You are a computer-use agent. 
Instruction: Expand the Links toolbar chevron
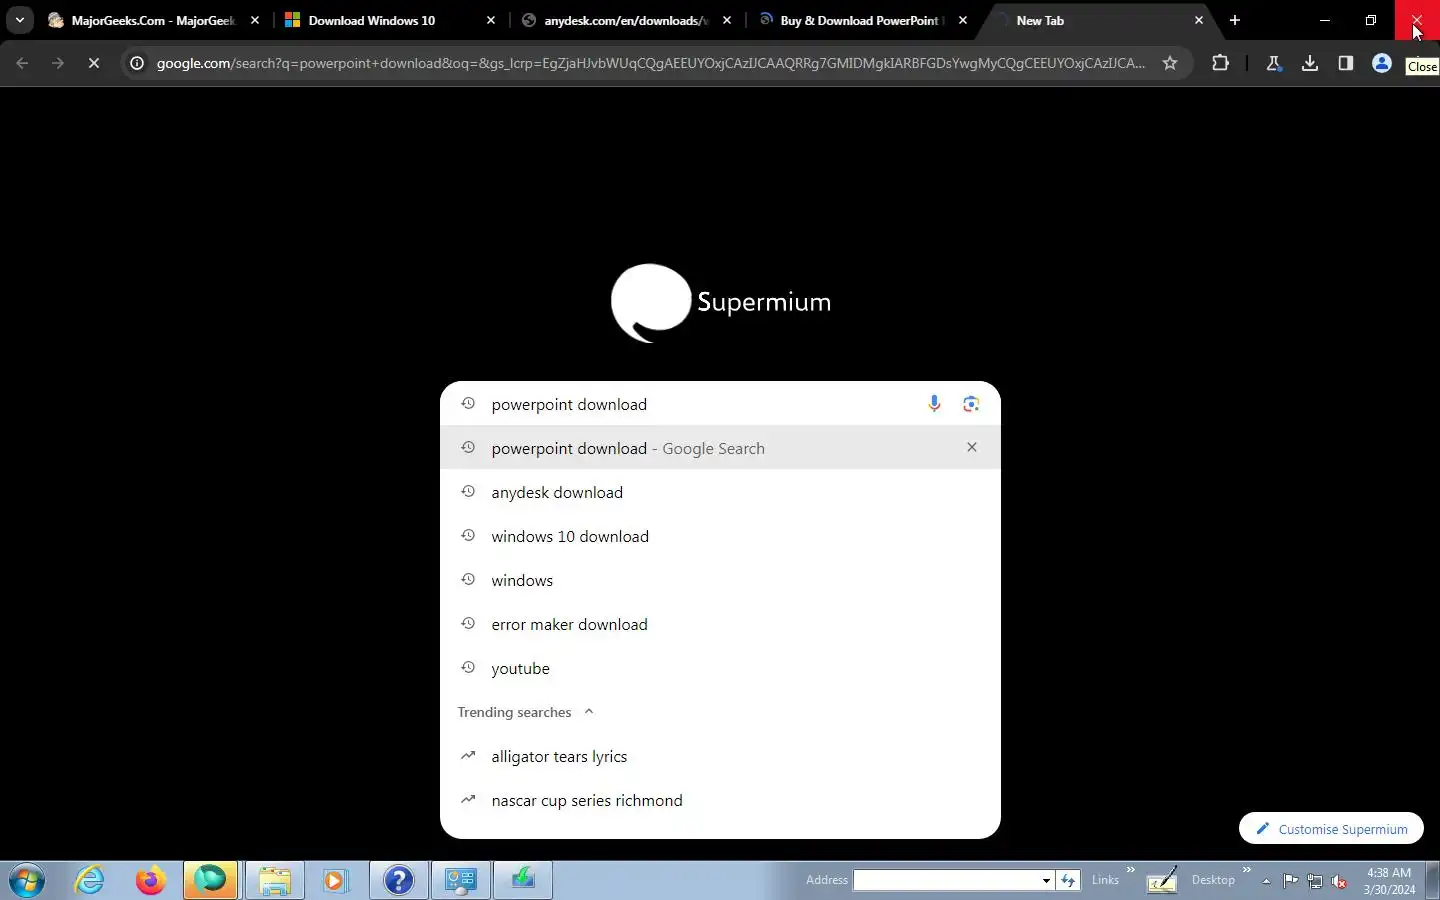coord(1131,870)
